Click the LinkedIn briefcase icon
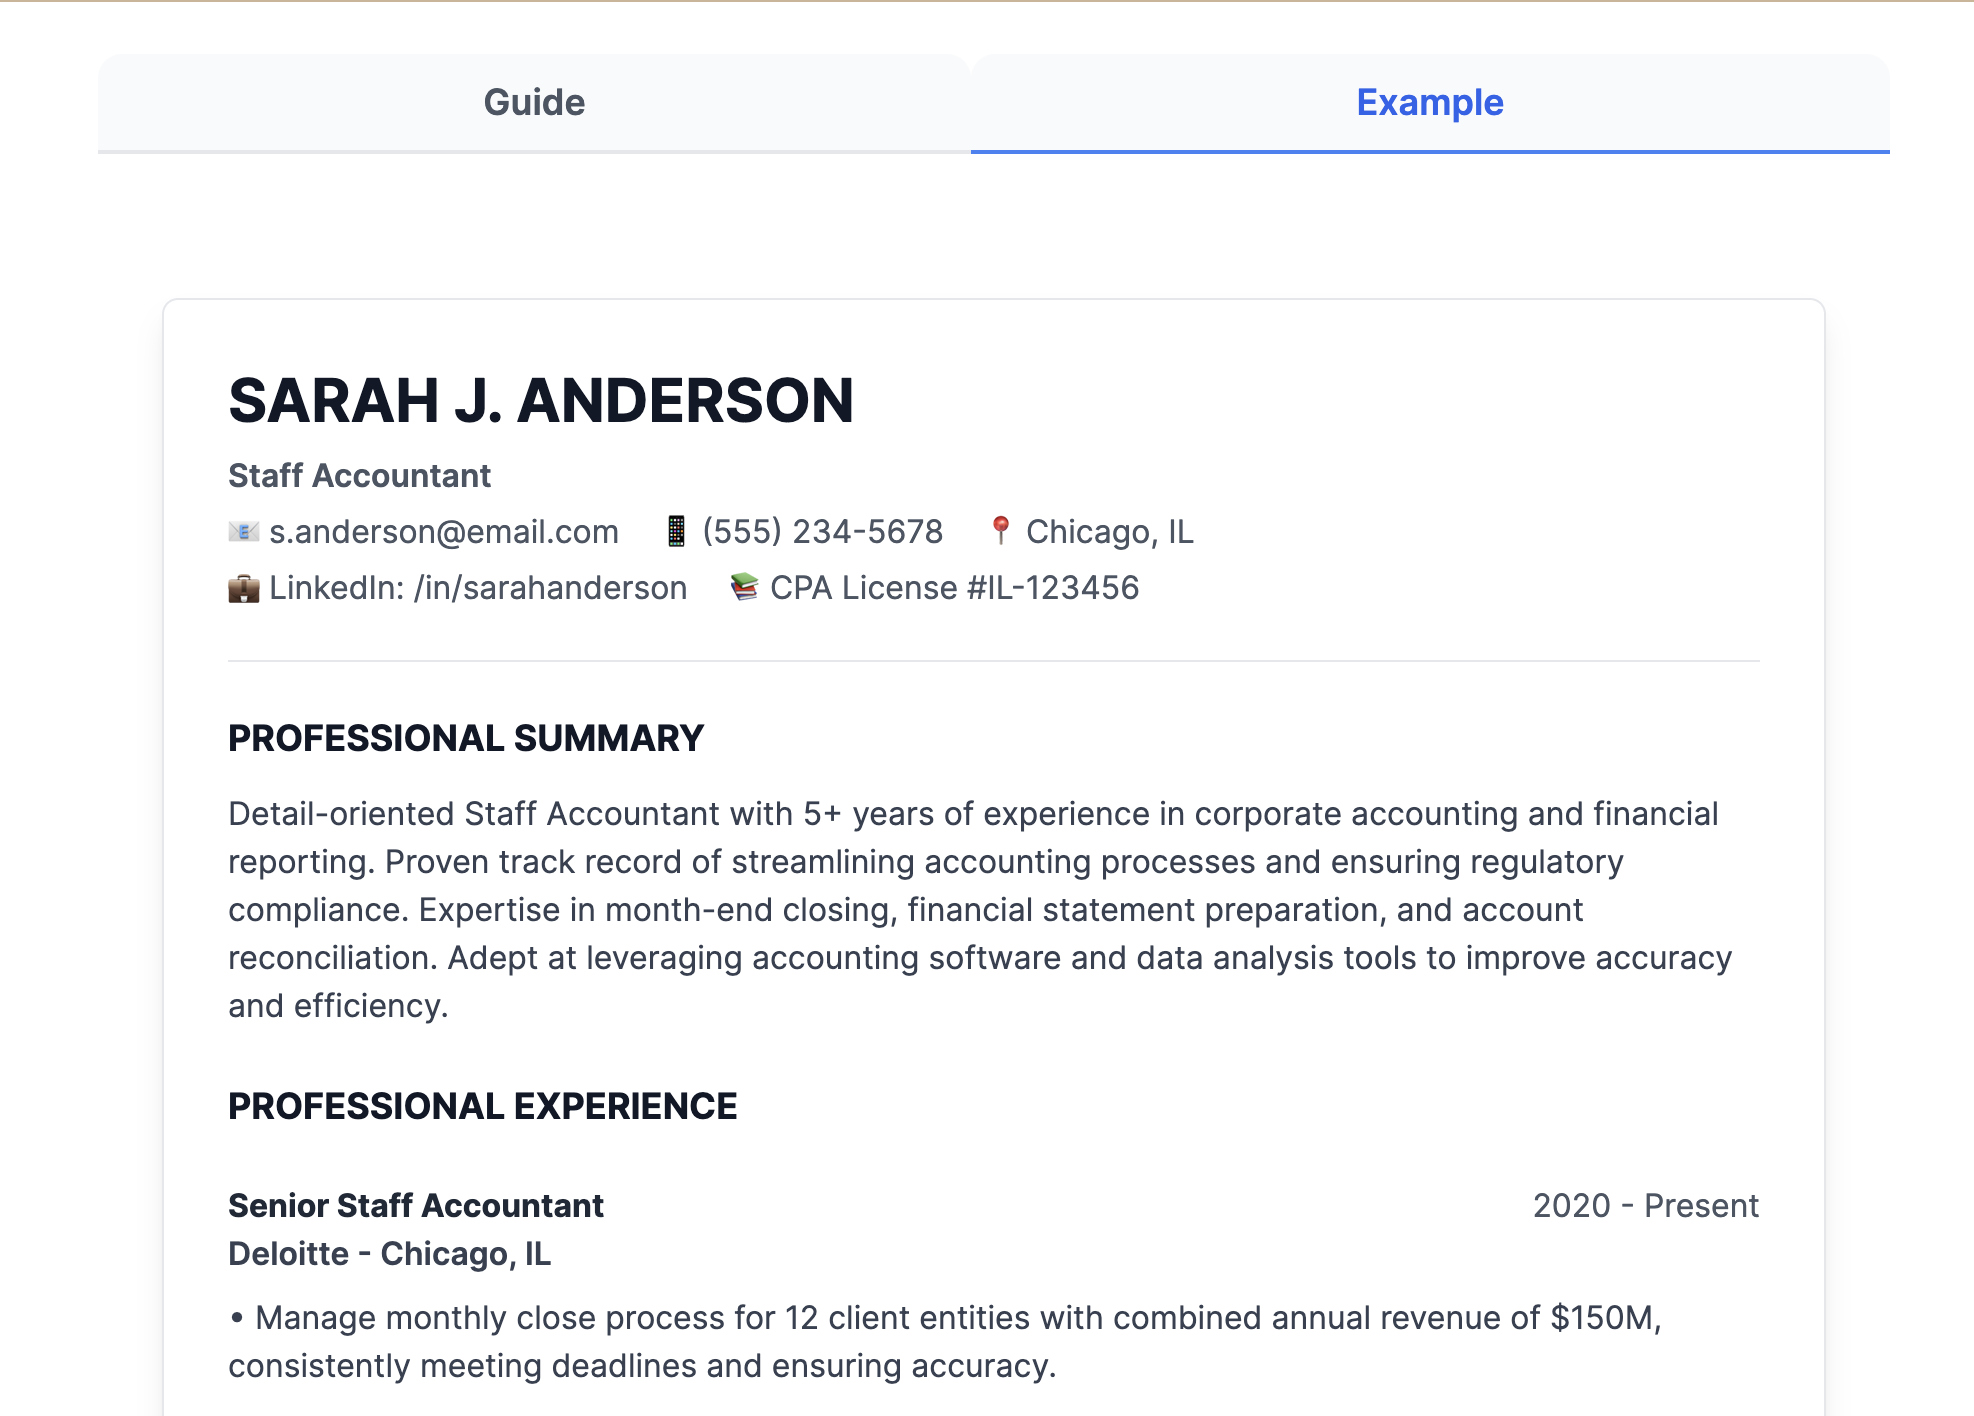1974x1416 pixels. click(x=243, y=588)
